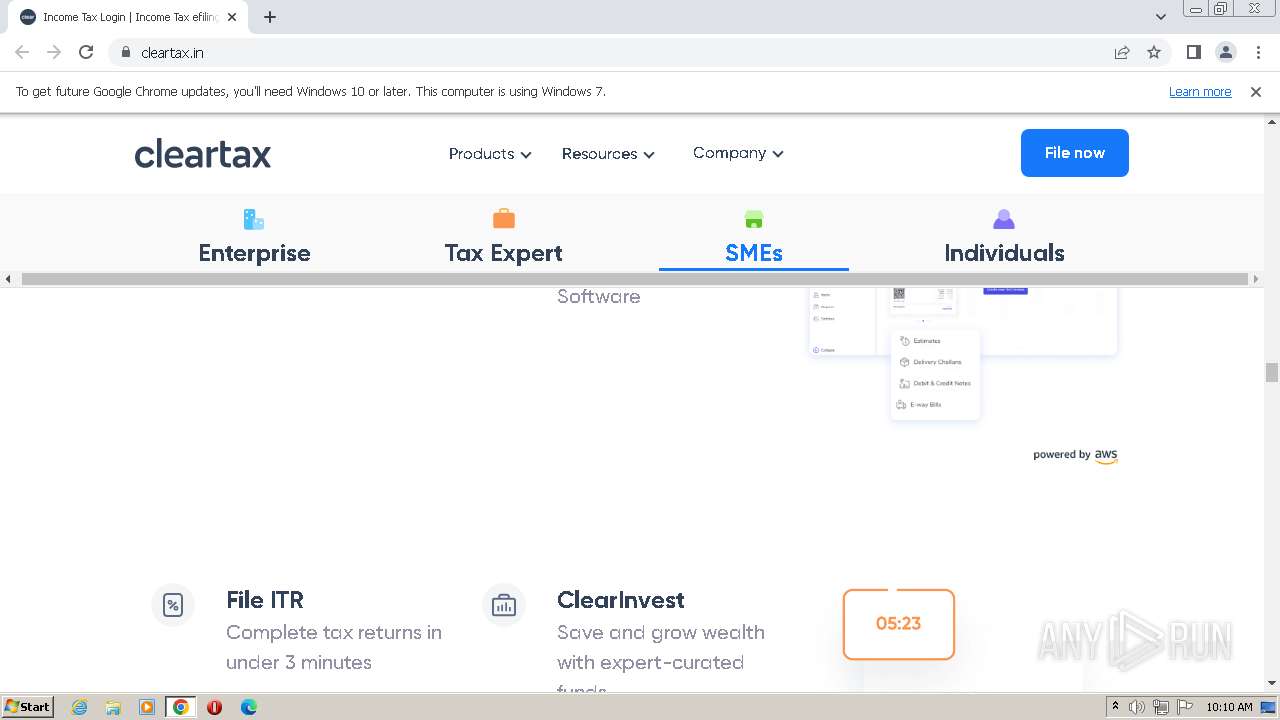Click the File now button
Screen dimensions: 1280x720
coord(1074,153)
